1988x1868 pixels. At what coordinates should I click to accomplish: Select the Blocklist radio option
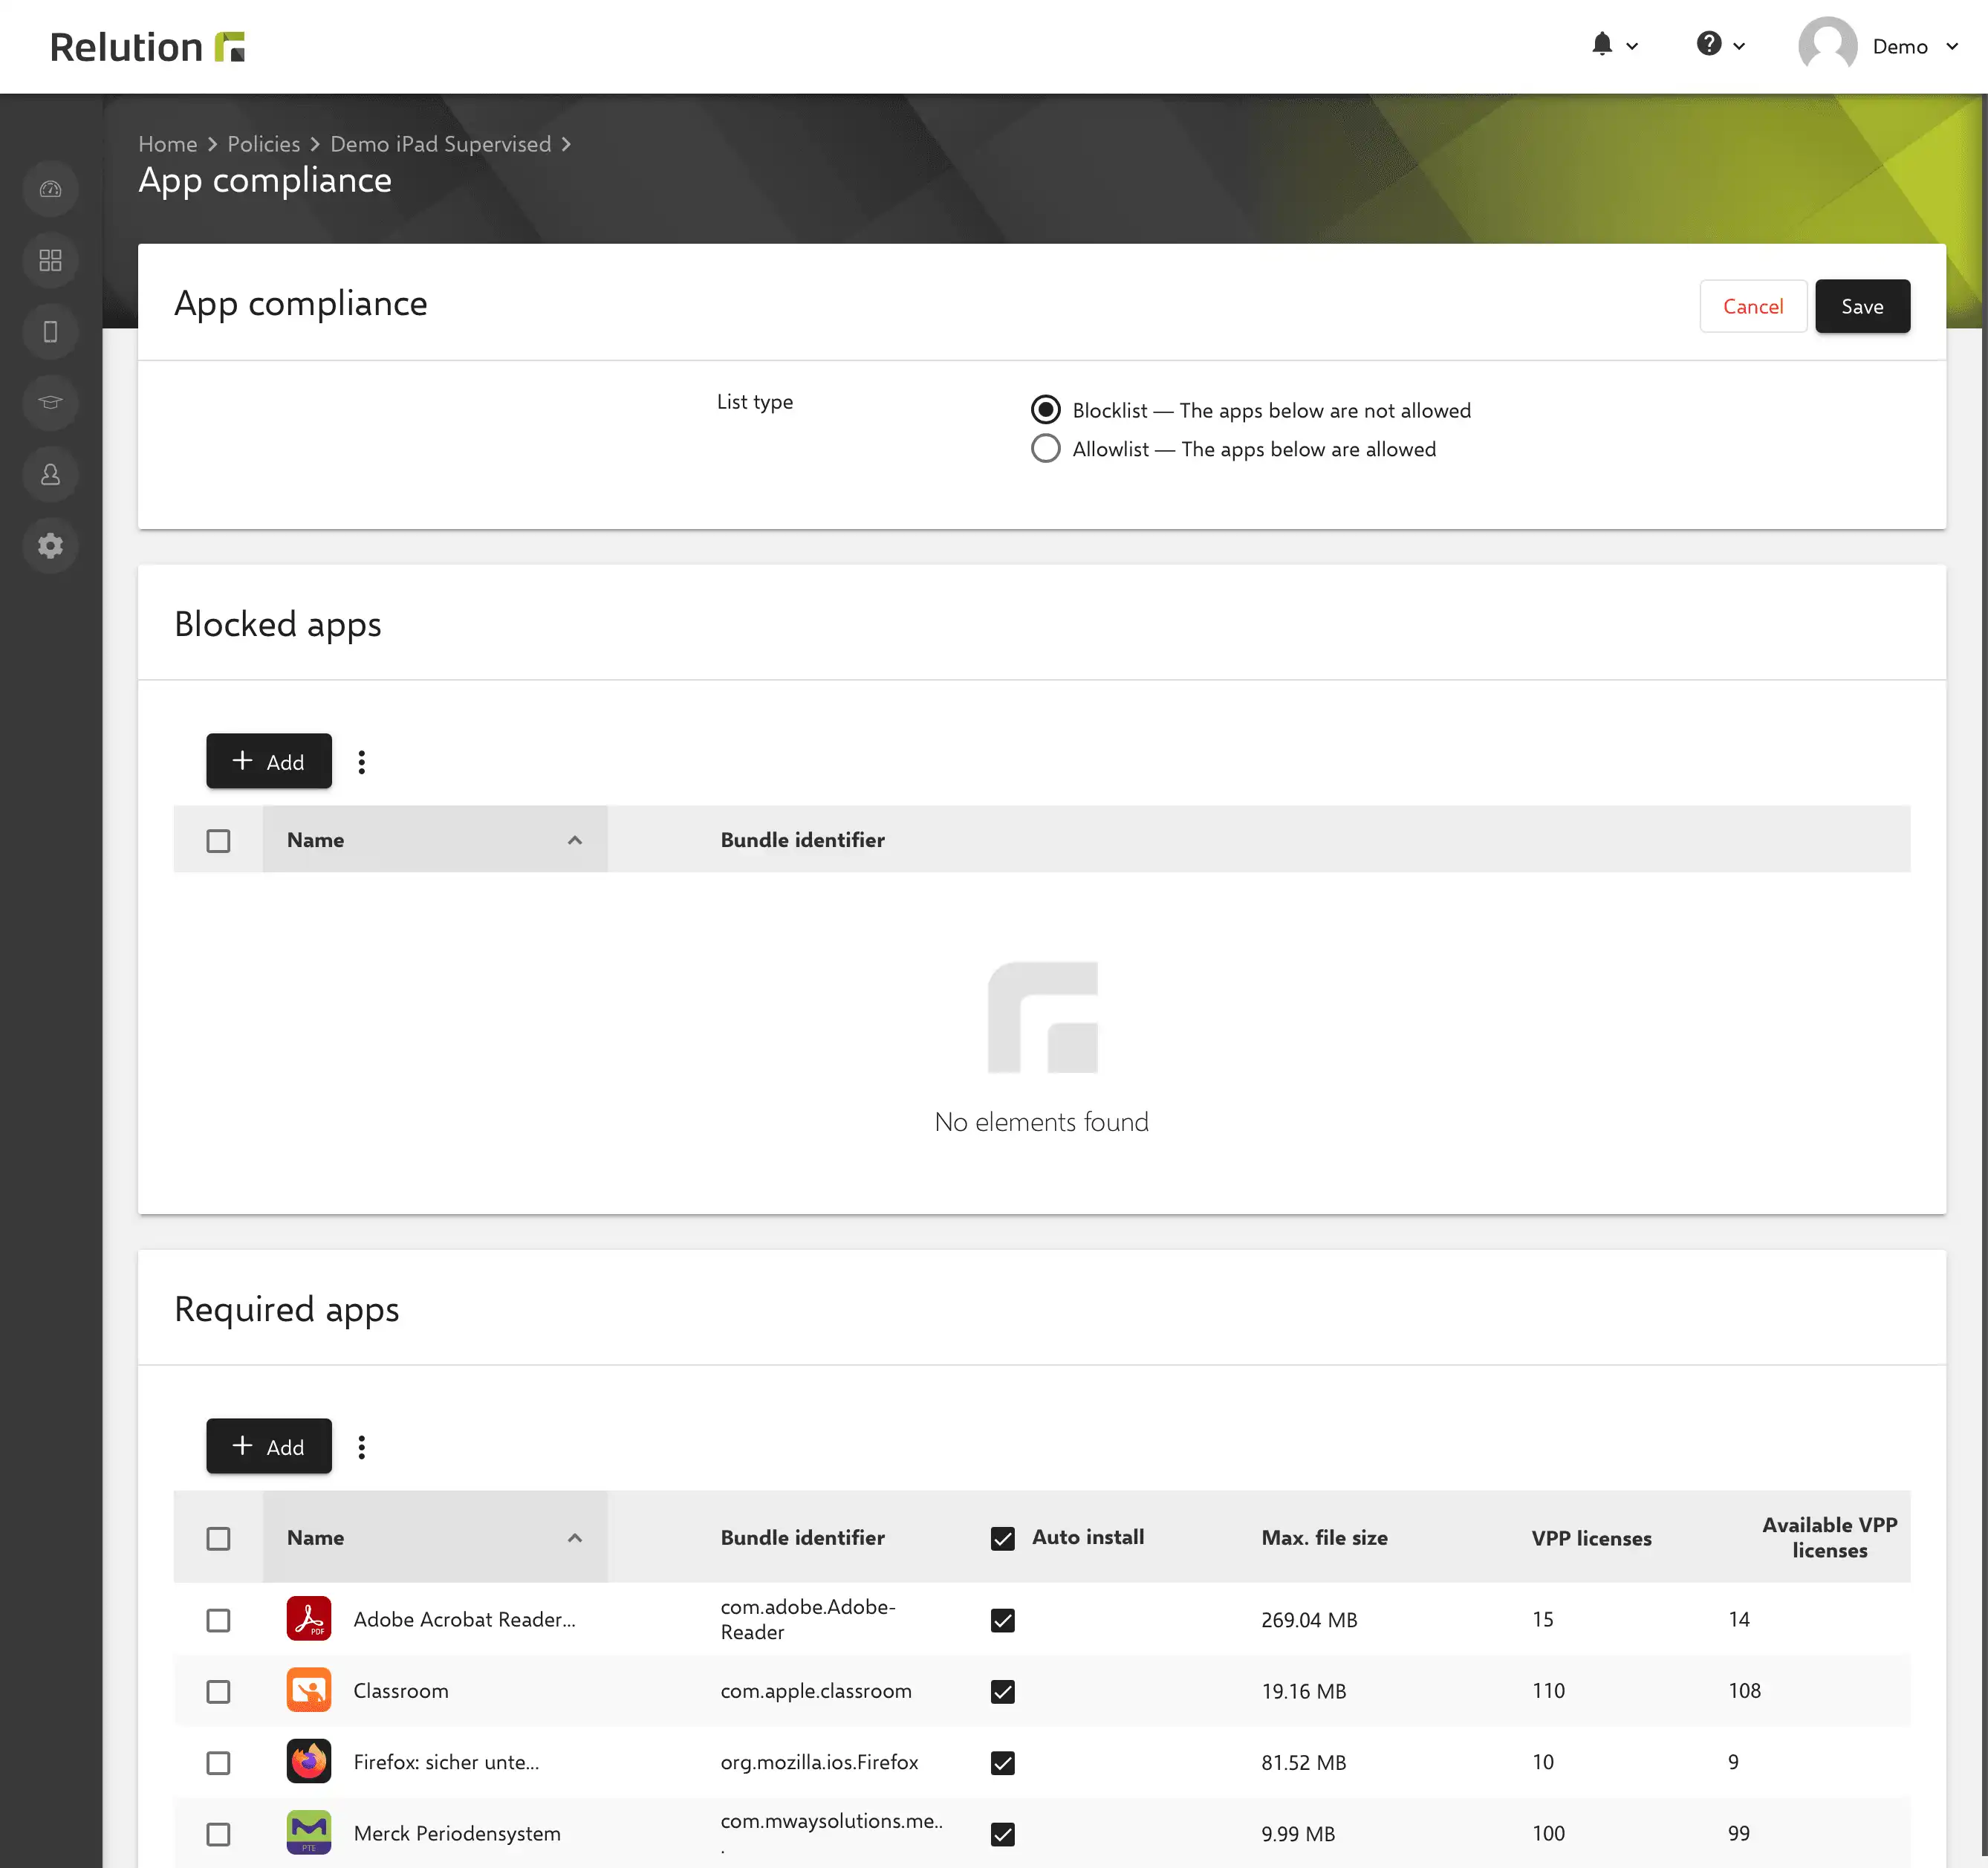1045,410
